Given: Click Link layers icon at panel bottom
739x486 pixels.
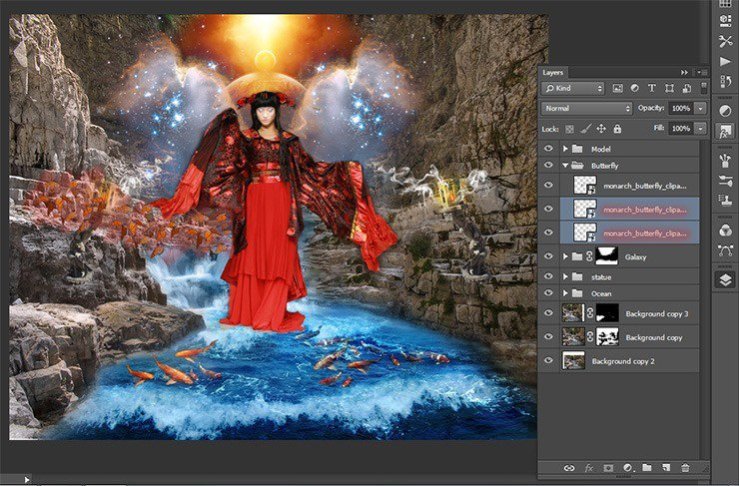Looking at the screenshot, I should [569, 468].
